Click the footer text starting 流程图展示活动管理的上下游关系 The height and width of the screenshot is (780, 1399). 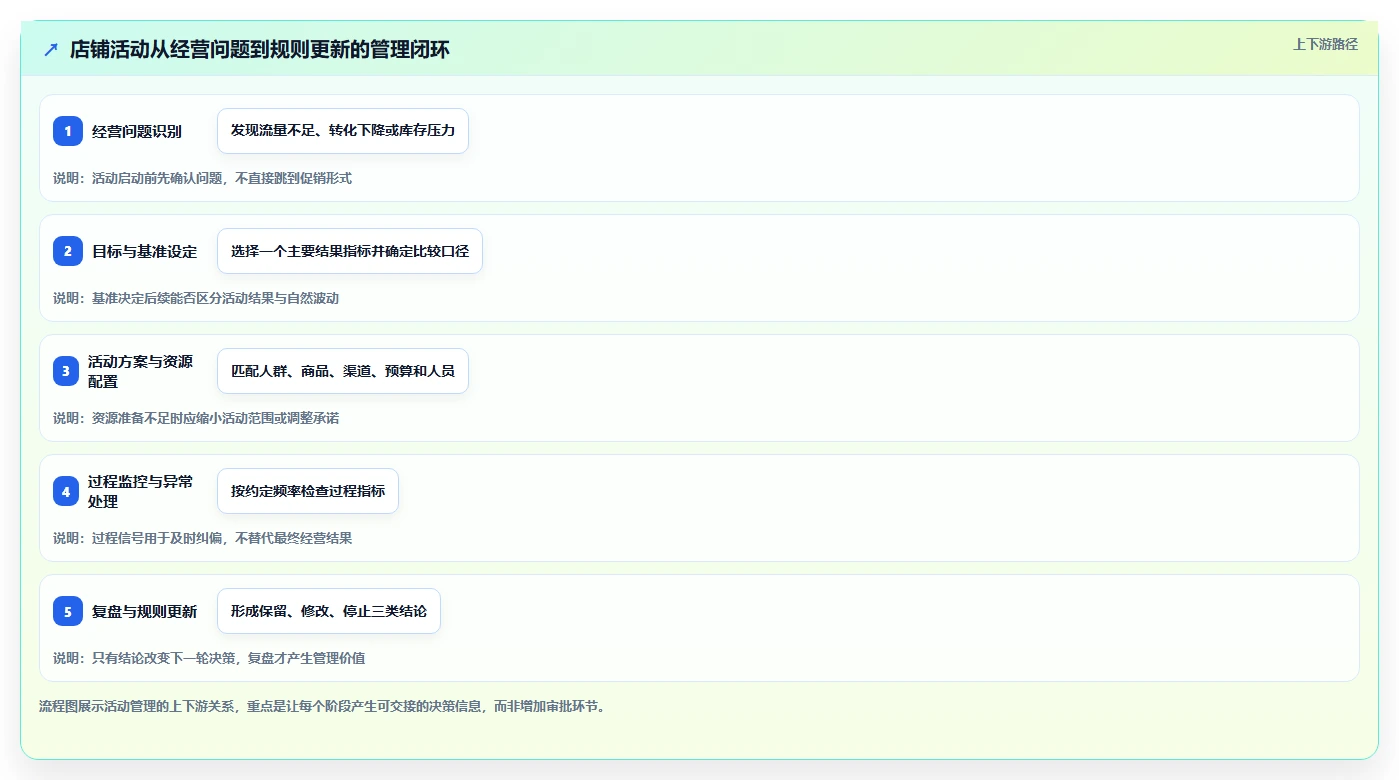(x=322, y=706)
